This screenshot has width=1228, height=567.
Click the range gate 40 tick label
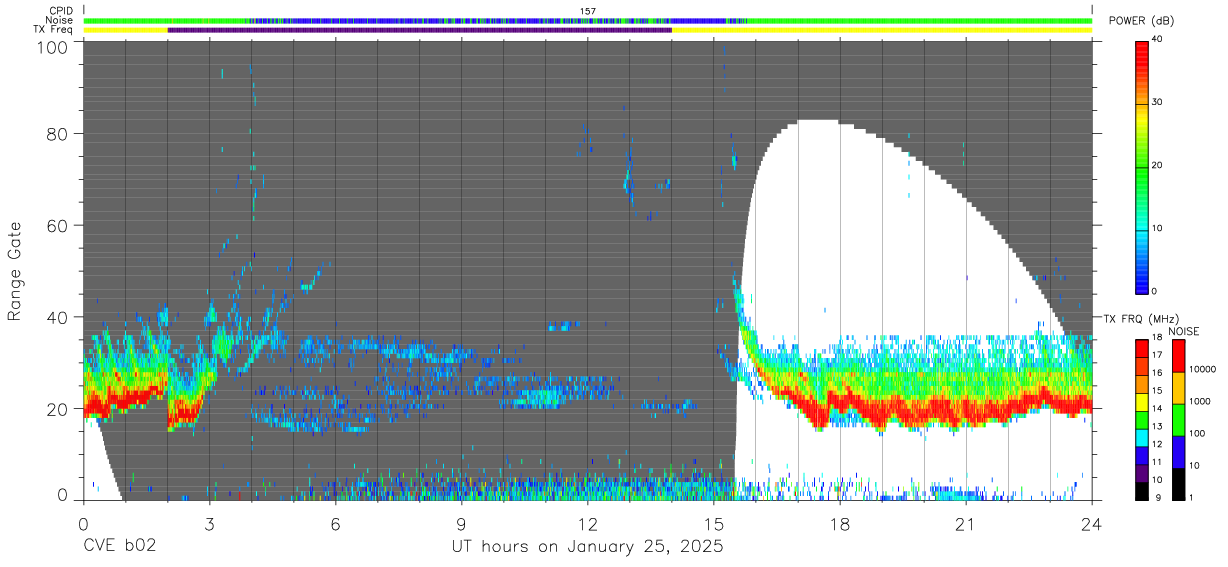(56, 317)
